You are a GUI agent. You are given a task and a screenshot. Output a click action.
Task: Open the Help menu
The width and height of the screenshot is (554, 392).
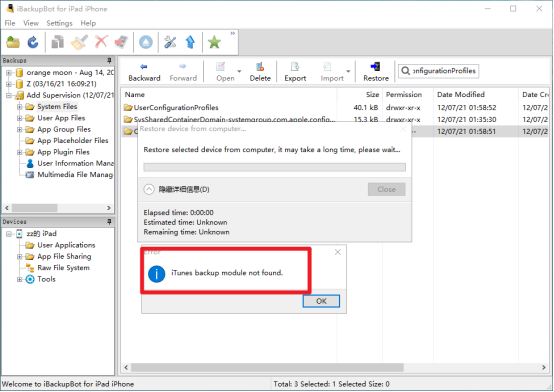click(x=88, y=23)
